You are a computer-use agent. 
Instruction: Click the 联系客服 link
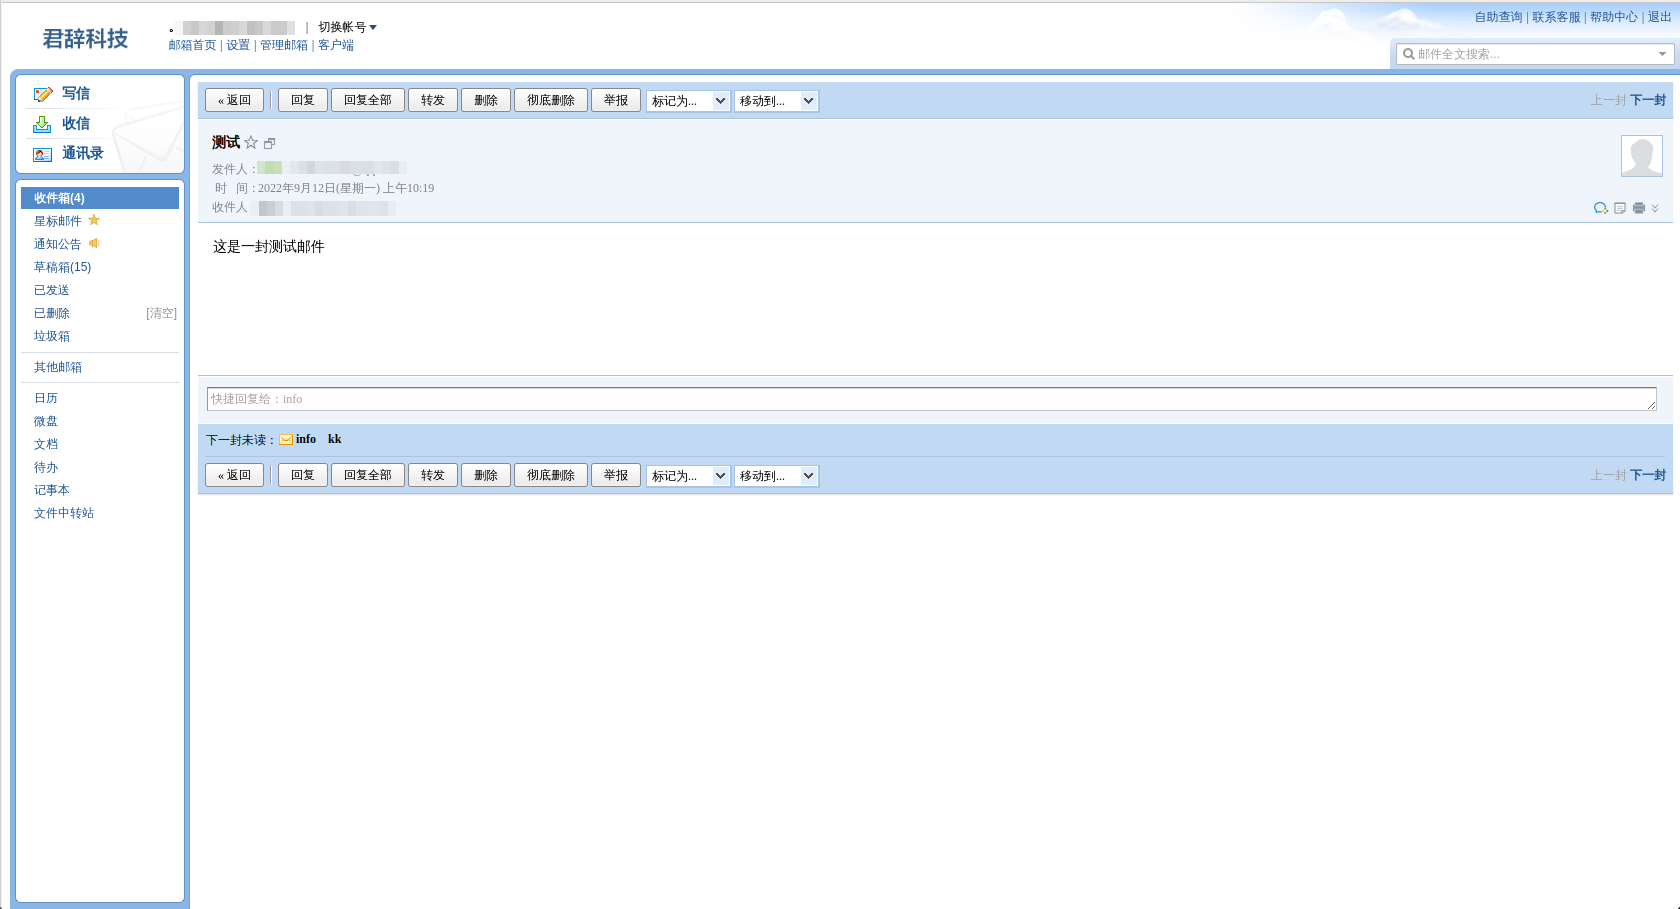click(x=1556, y=17)
